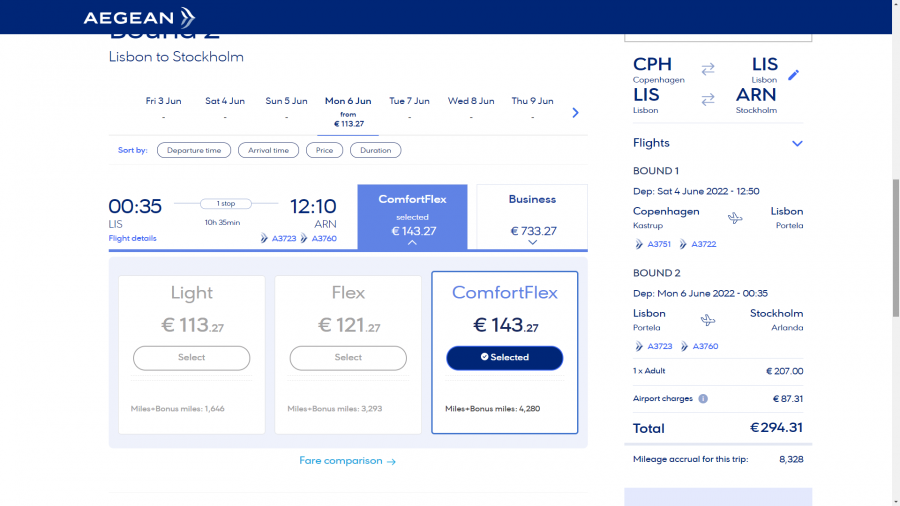Select the Flex fare option

[x=348, y=357]
